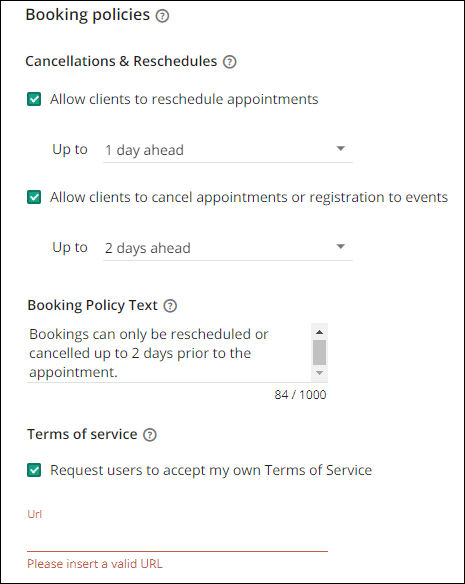
Task: Click the 'Allow clients to reschedule appointments' label
Action: 184,99
